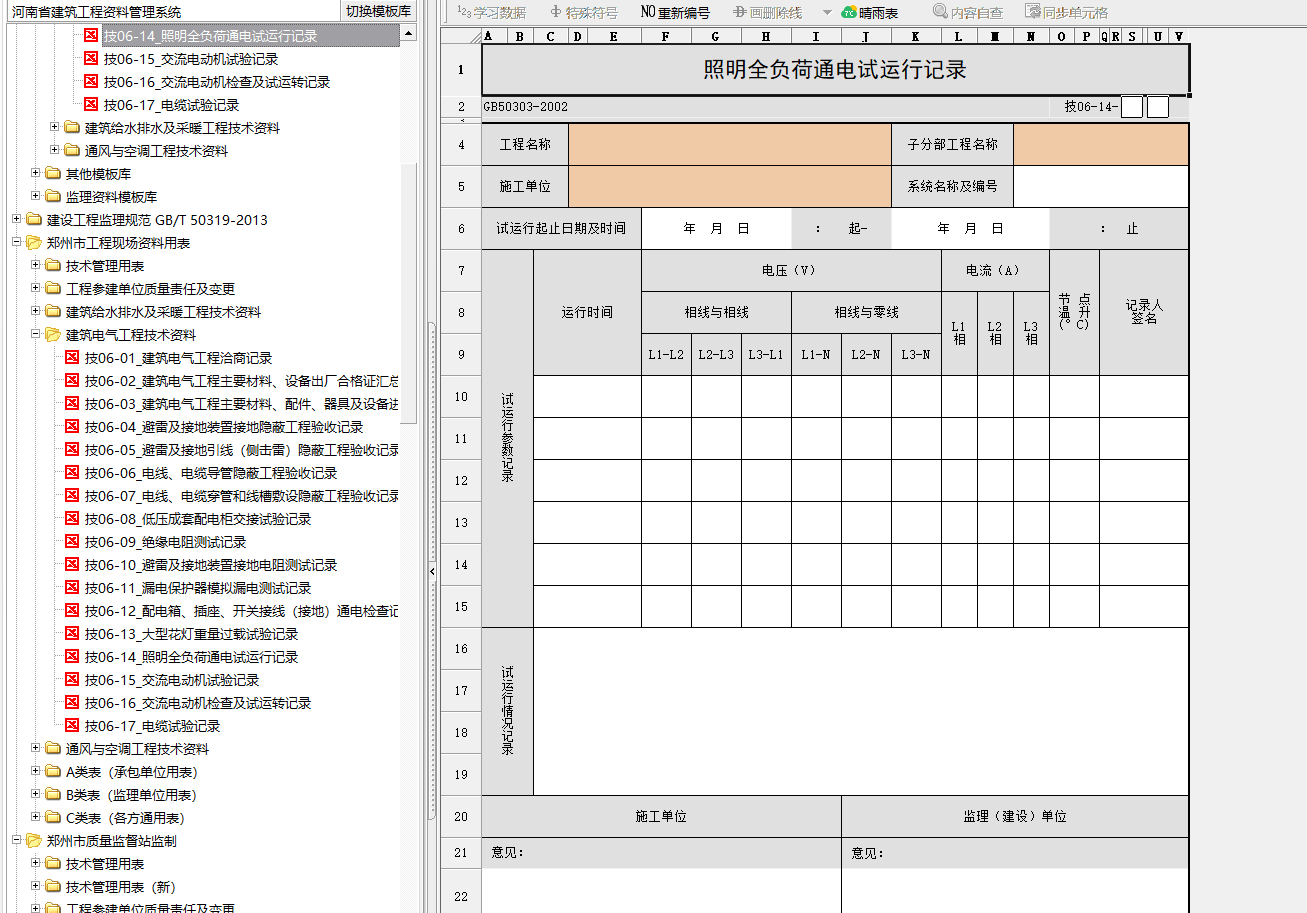Screen dimensions: 1307x913
Task: Click the file icon of 技06-09_绝缘电阻测试记录
Action: (x=72, y=542)
